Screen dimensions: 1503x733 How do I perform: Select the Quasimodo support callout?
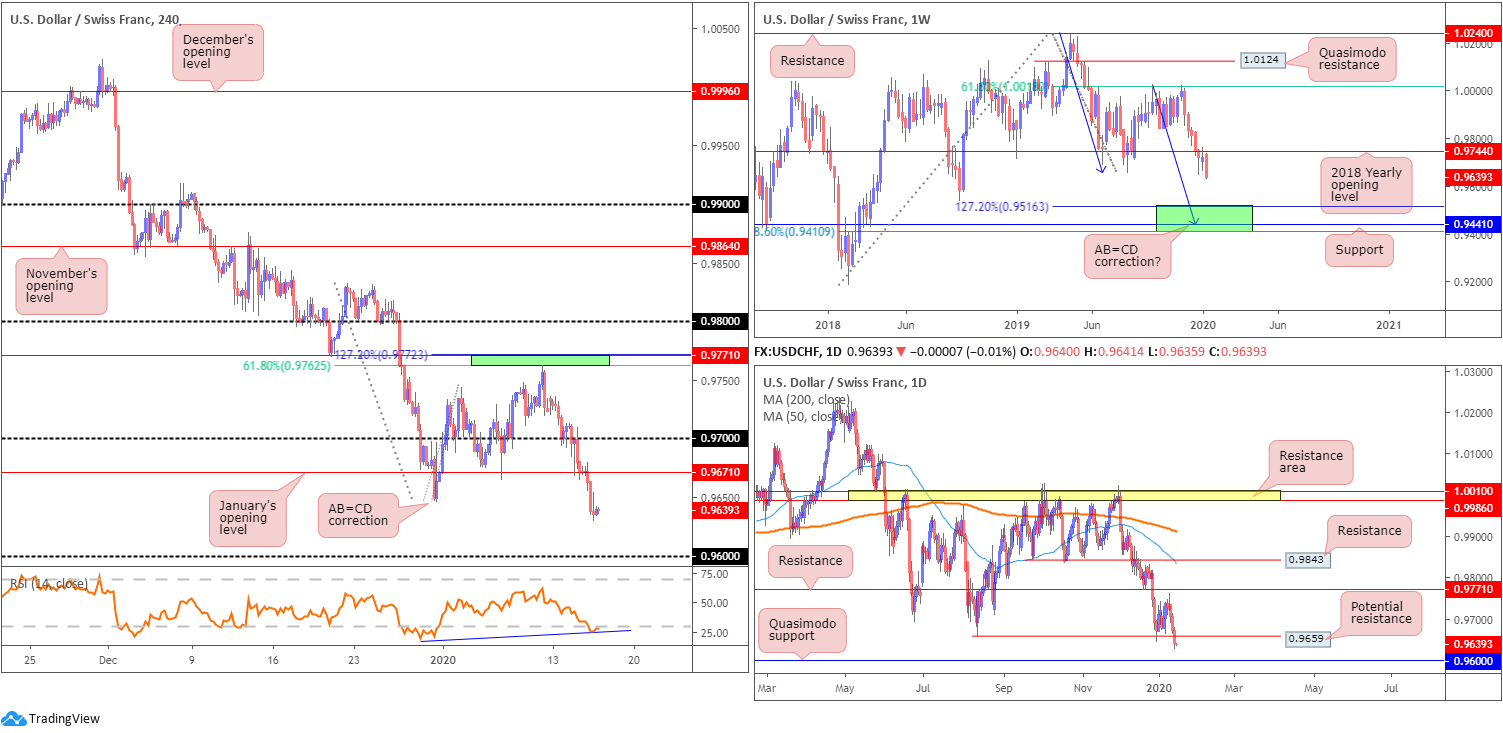point(800,630)
